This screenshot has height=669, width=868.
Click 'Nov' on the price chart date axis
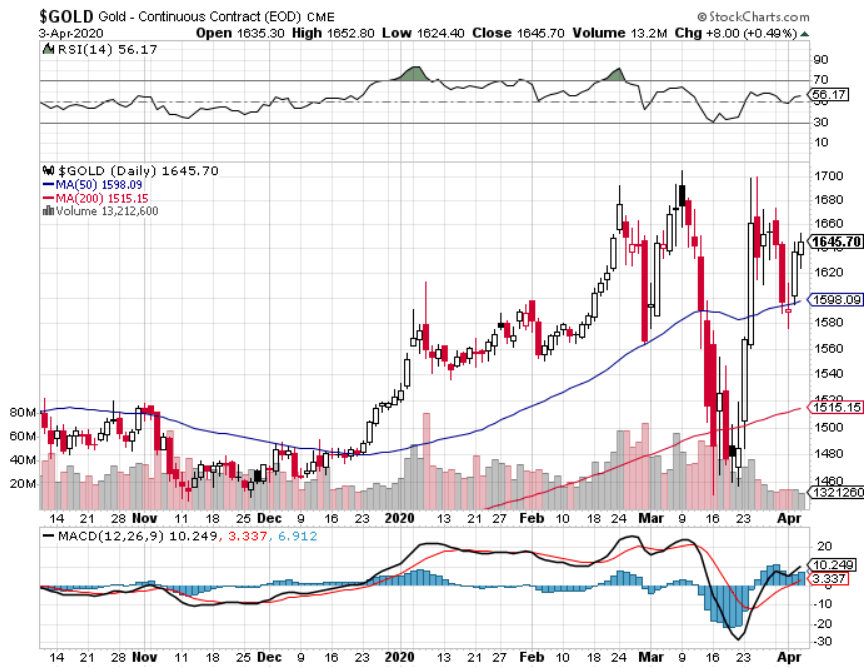click(x=144, y=518)
